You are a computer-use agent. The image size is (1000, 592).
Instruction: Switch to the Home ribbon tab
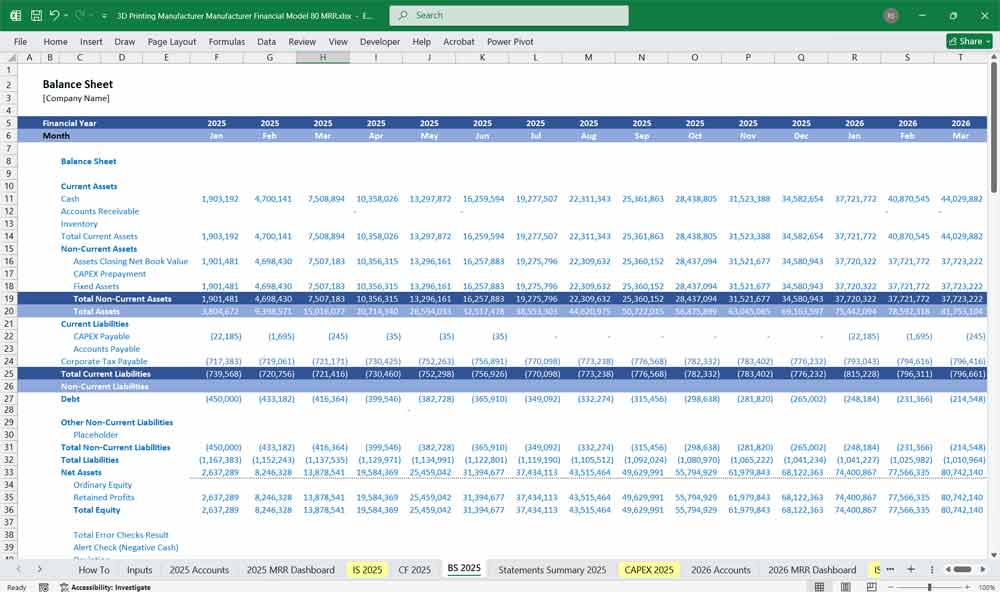55,41
